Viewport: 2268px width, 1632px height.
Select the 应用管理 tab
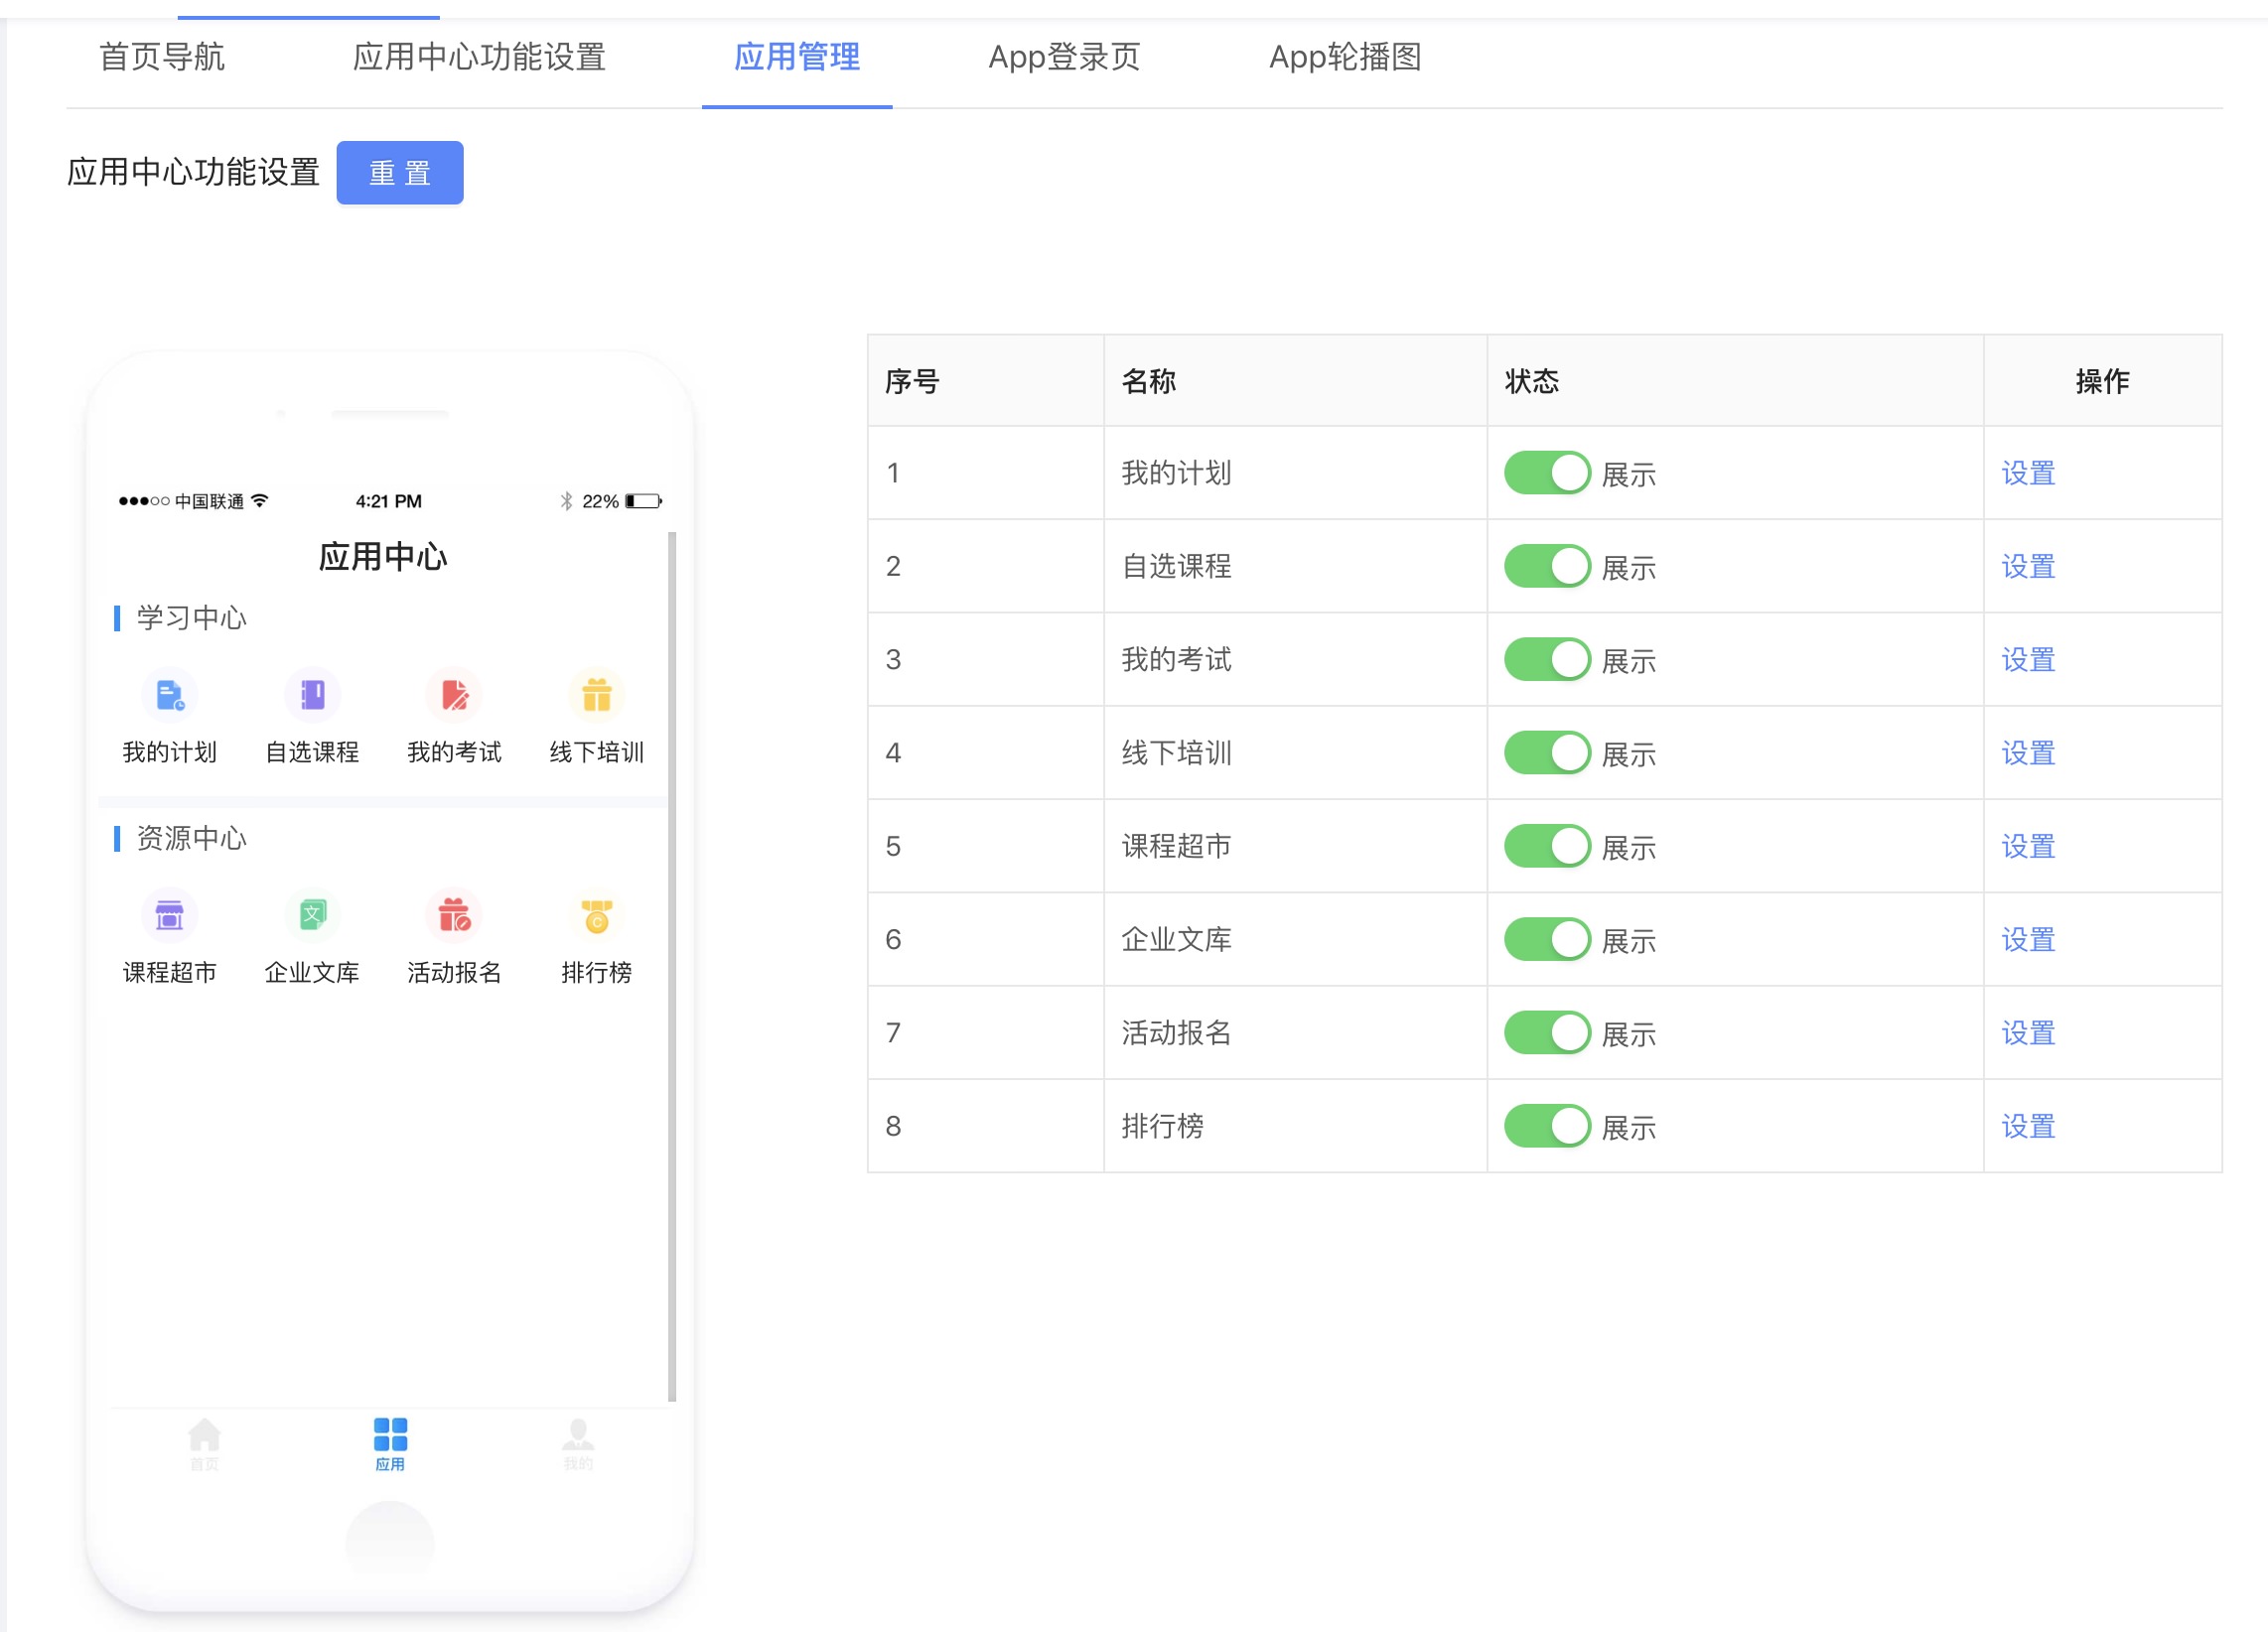point(797,57)
